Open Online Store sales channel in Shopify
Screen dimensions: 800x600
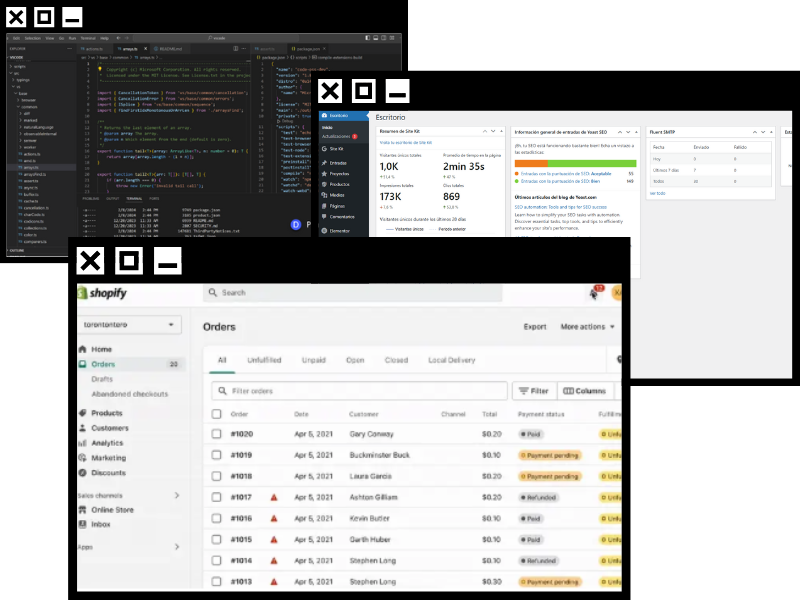106,510
